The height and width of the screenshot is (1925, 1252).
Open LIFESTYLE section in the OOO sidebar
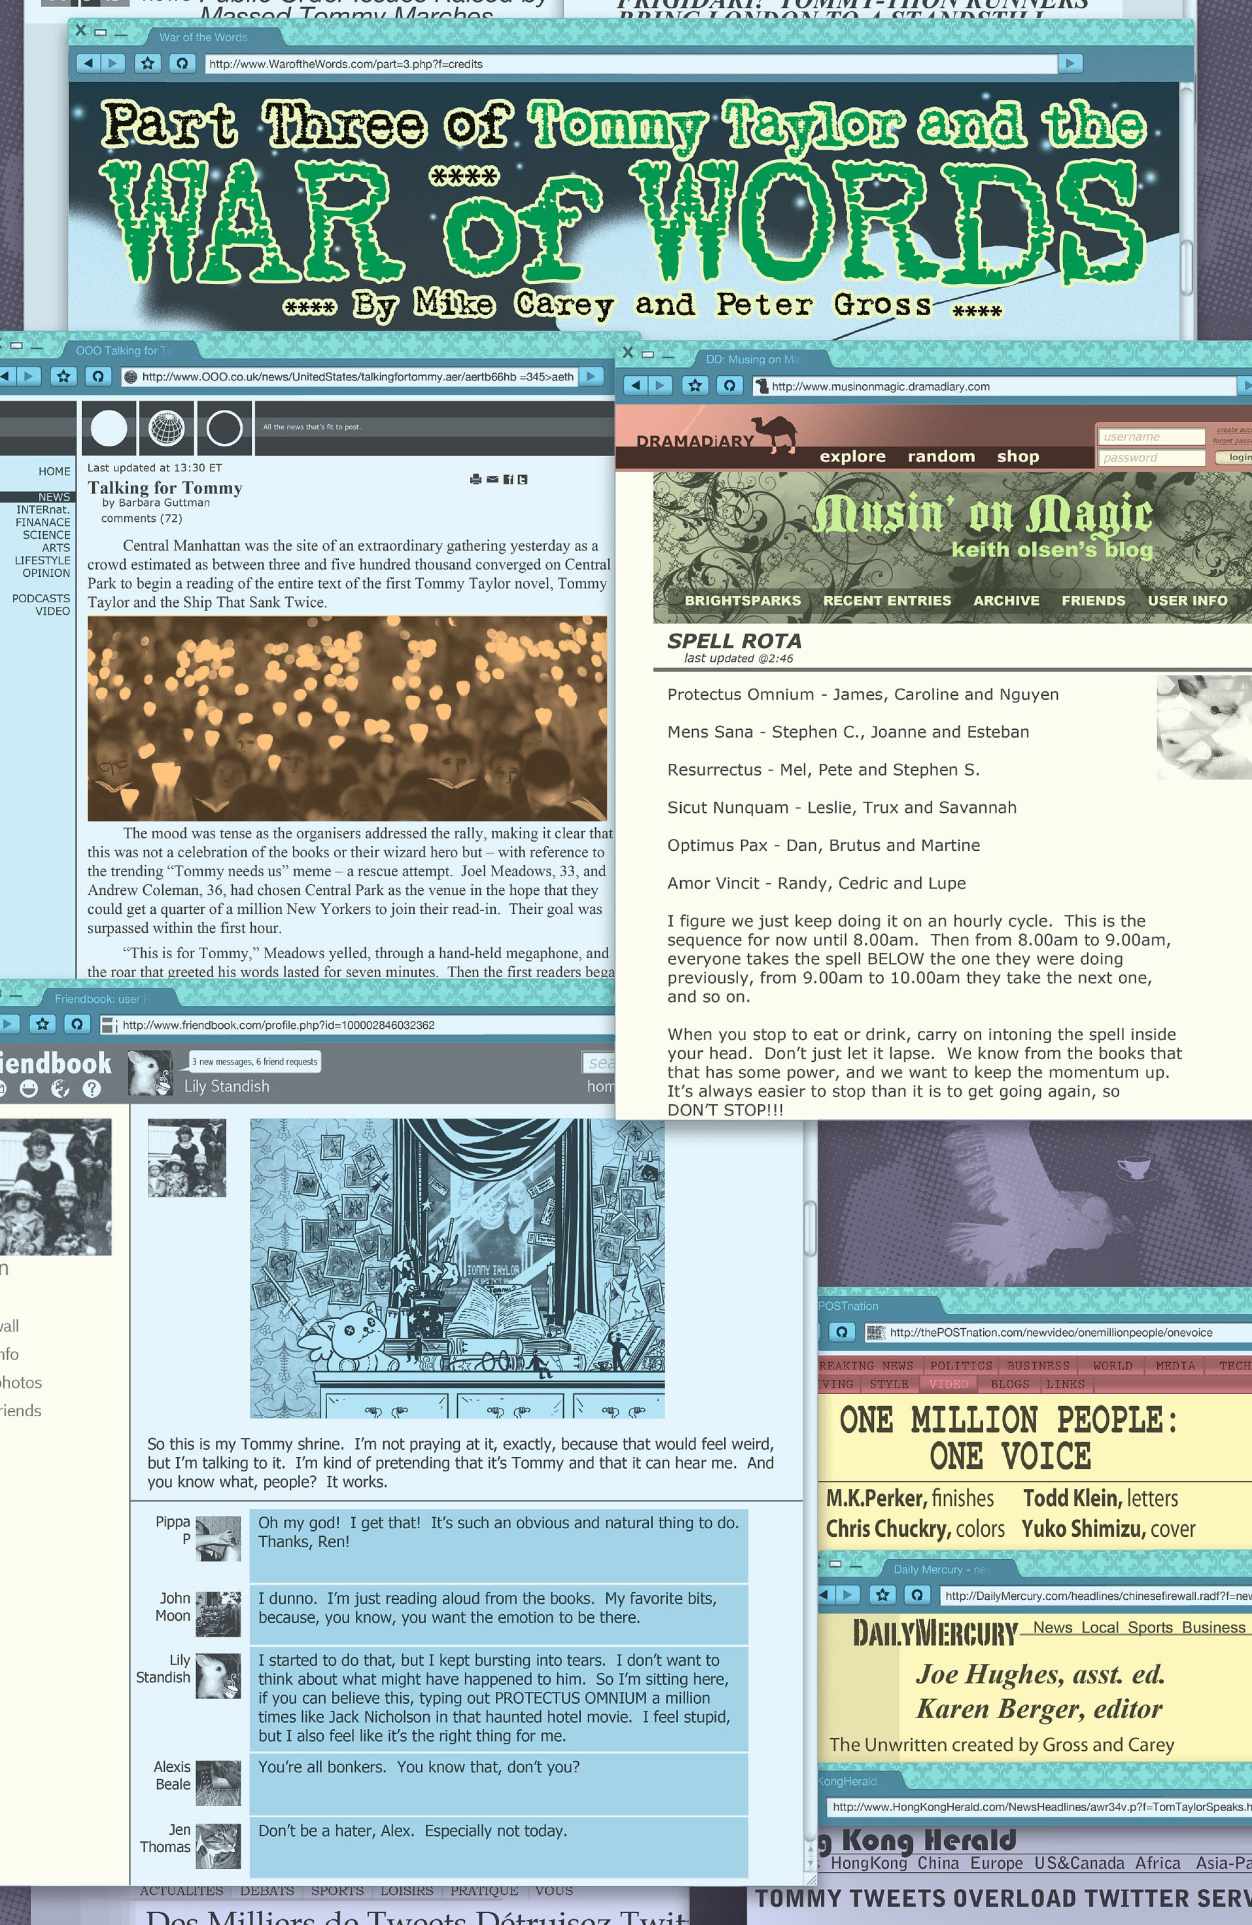pyautogui.click(x=42, y=561)
